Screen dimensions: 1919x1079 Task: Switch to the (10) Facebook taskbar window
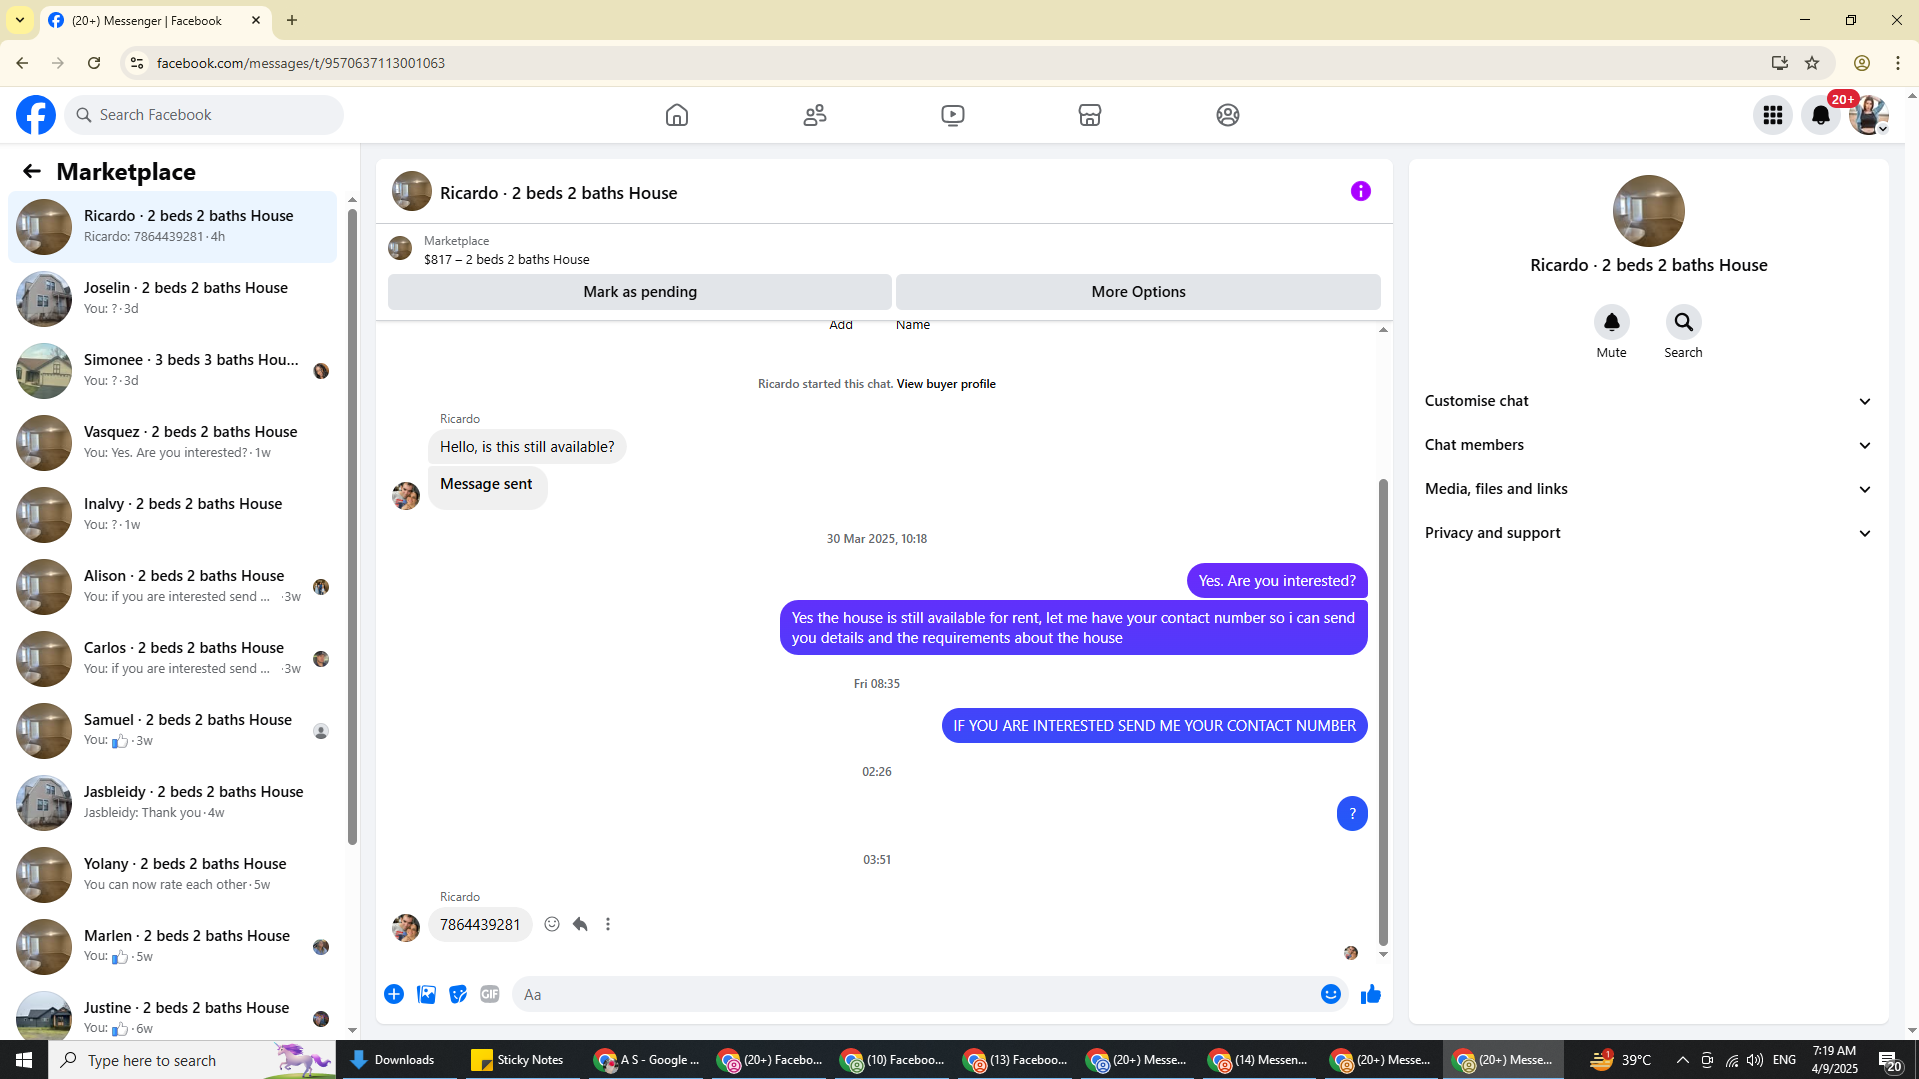(892, 1060)
